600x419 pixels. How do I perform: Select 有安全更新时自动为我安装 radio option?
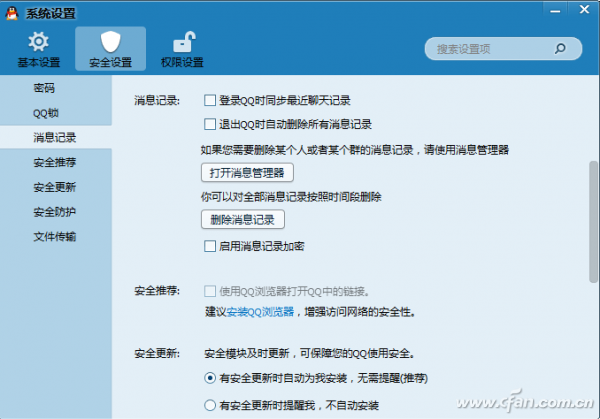[210, 378]
